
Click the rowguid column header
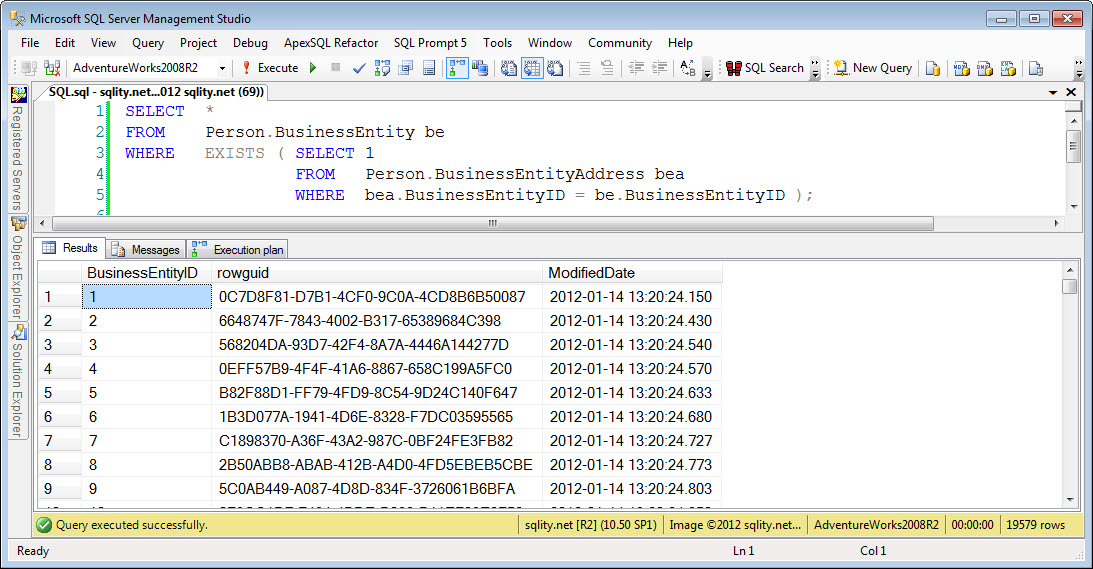376,273
